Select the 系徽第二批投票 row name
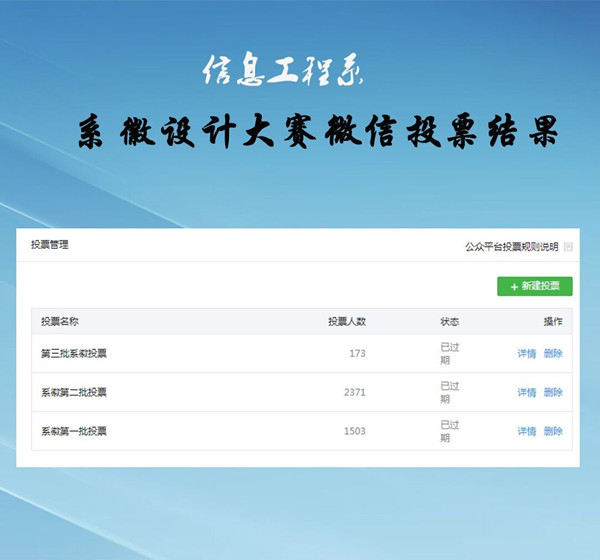This screenshot has height=560, width=600. click(x=73, y=392)
